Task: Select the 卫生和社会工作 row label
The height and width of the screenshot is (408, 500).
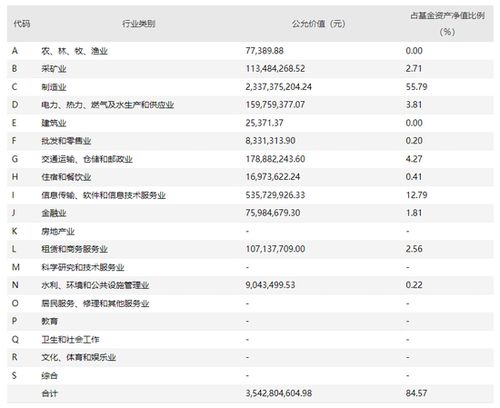Action: coord(70,340)
